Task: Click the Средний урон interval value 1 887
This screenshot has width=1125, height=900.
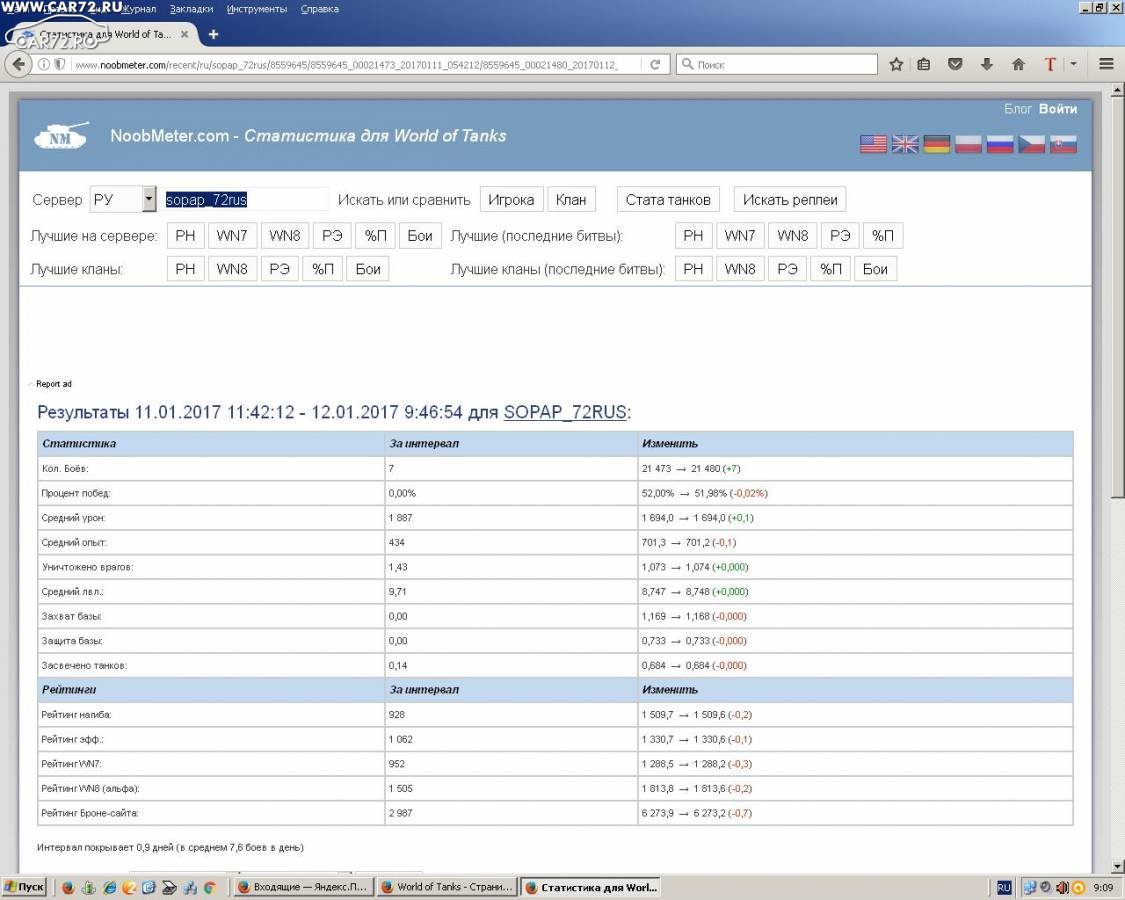Action: (x=400, y=518)
